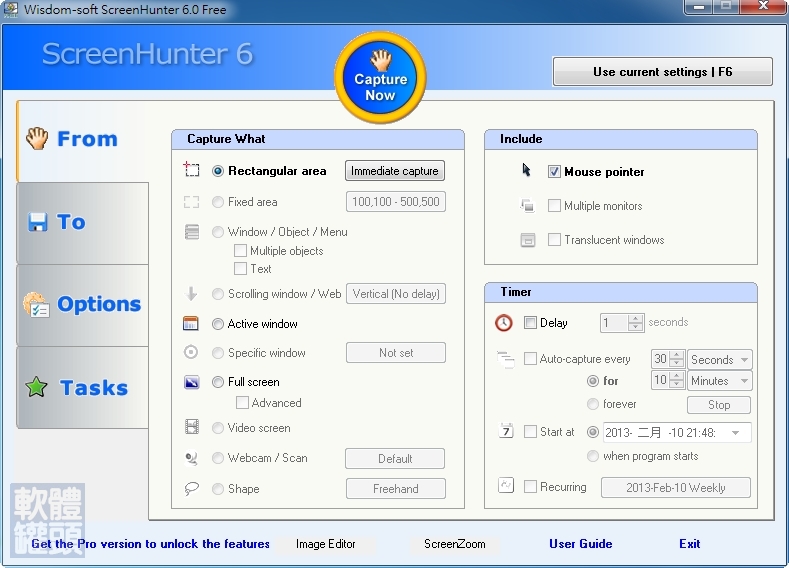Click the for 10 duration spinner
This screenshot has height=568, width=789.
(x=677, y=380)
